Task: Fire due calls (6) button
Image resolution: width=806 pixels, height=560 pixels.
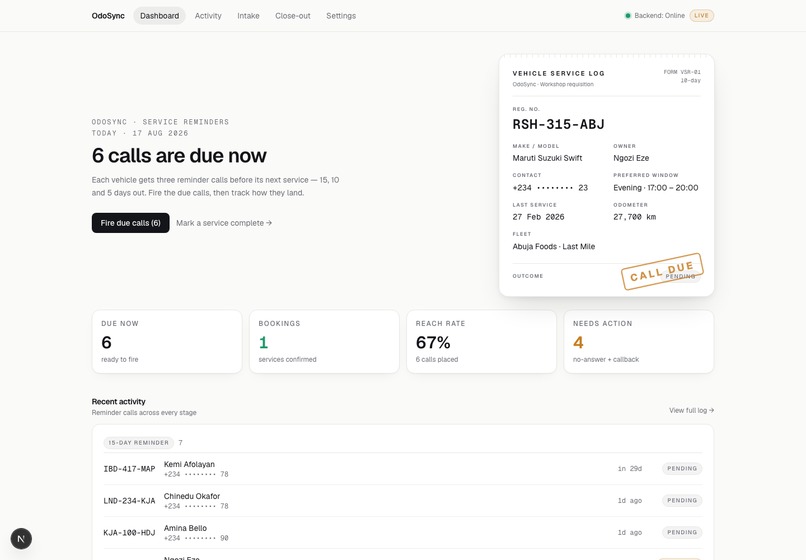Action: 131,223
